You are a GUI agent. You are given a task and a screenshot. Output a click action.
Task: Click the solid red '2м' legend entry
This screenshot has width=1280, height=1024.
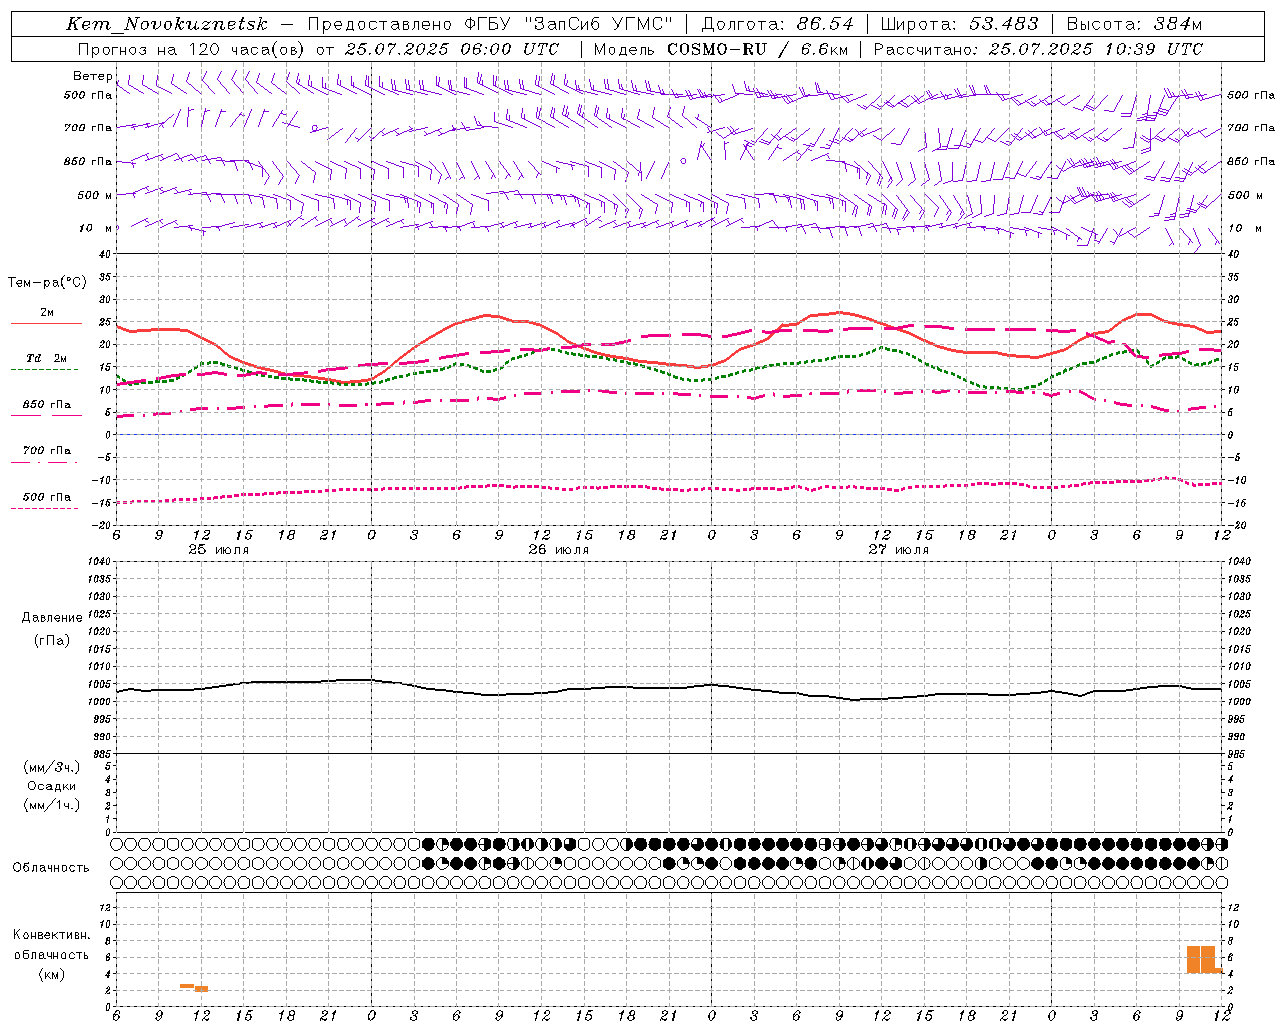(46, 317)
